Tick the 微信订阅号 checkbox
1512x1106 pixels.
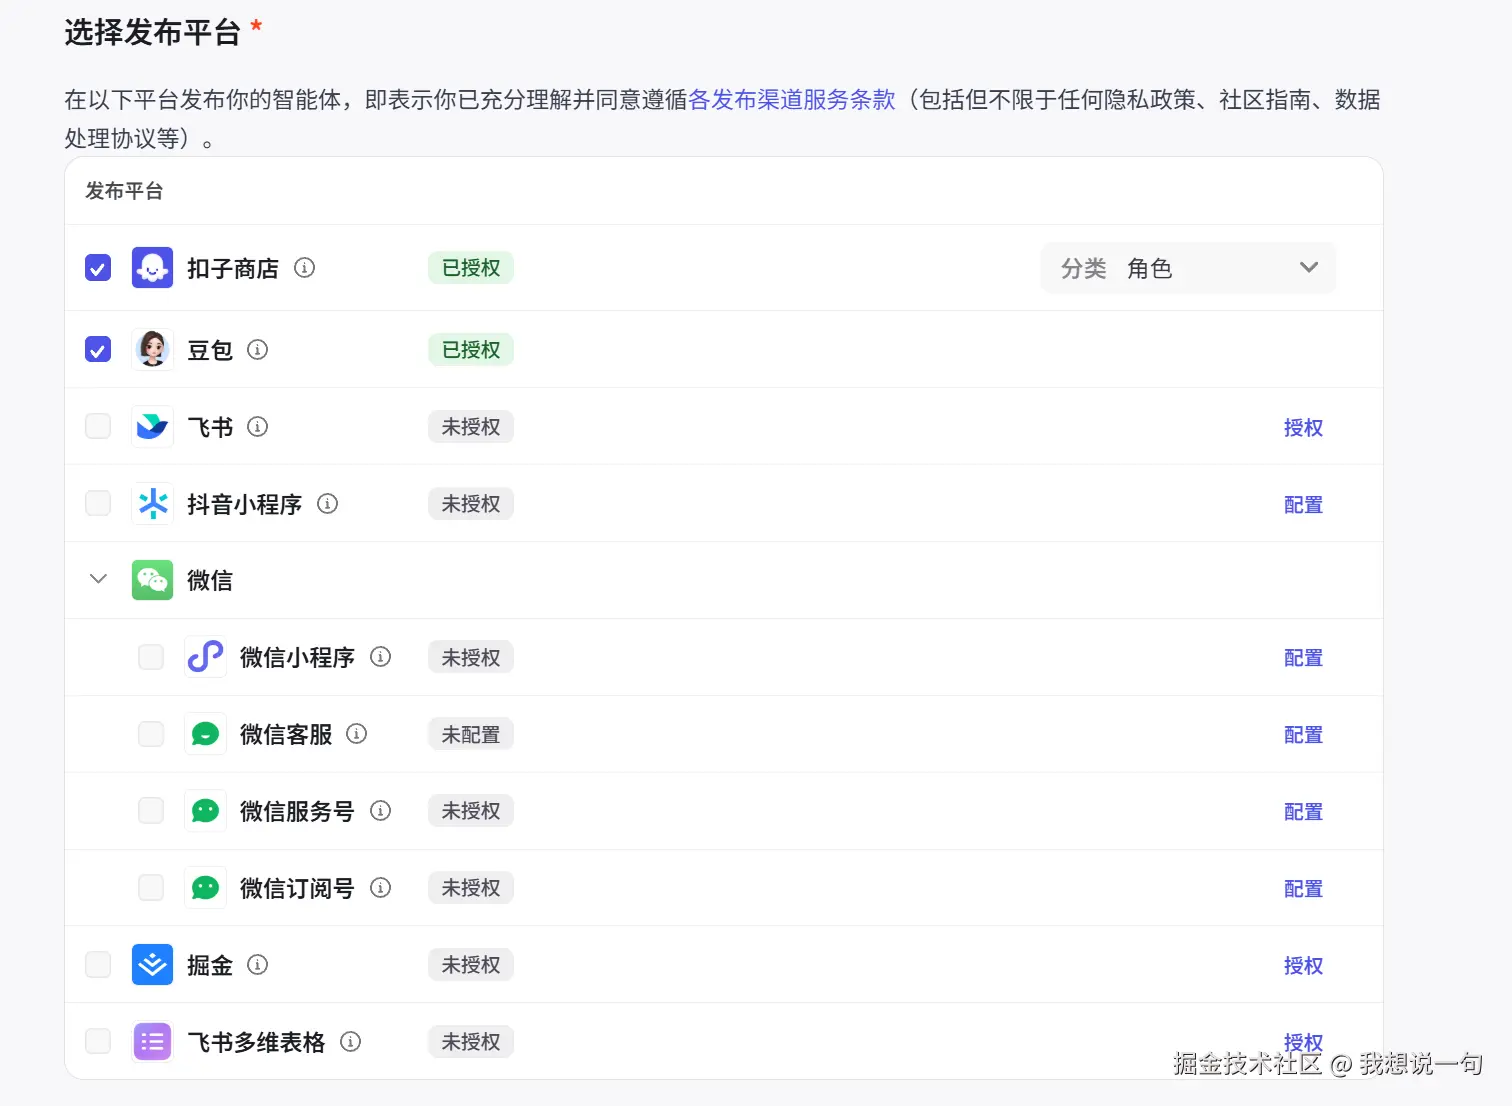click(151, 887)
